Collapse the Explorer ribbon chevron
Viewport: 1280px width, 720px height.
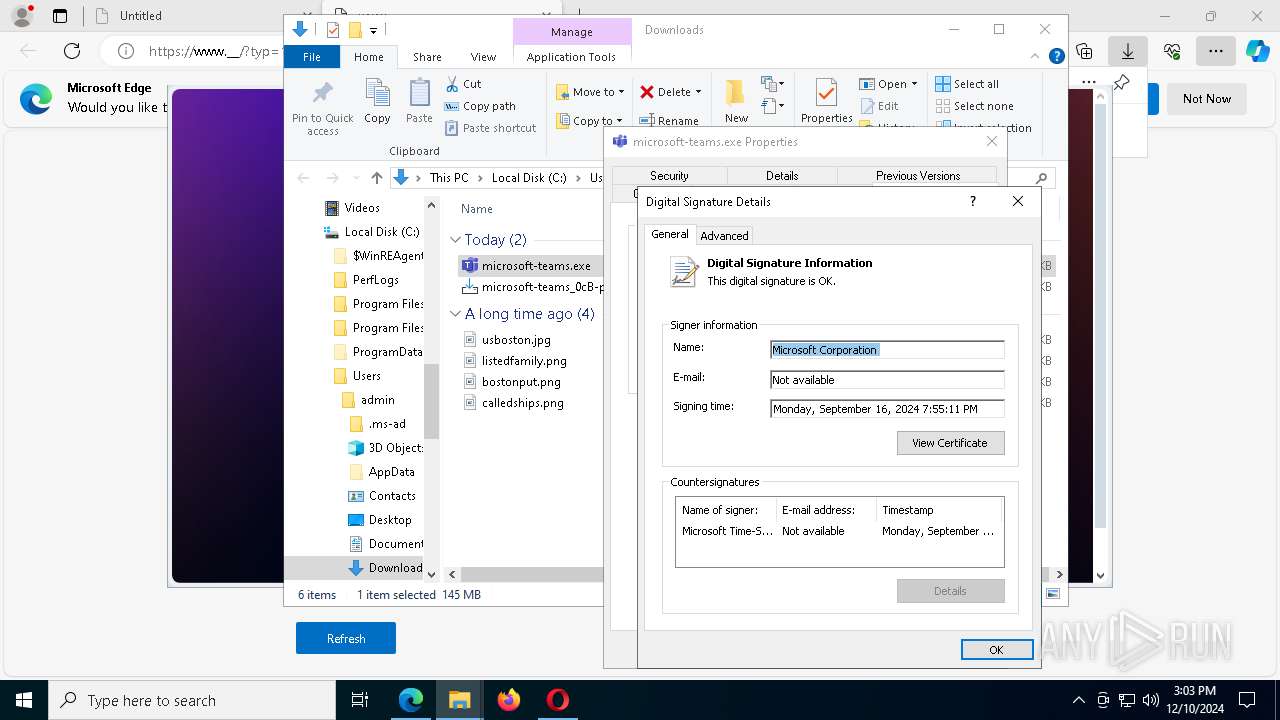(x=1037, y=57)
